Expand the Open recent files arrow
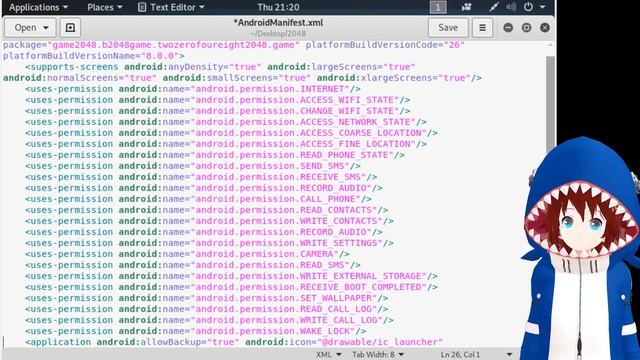 46,28
